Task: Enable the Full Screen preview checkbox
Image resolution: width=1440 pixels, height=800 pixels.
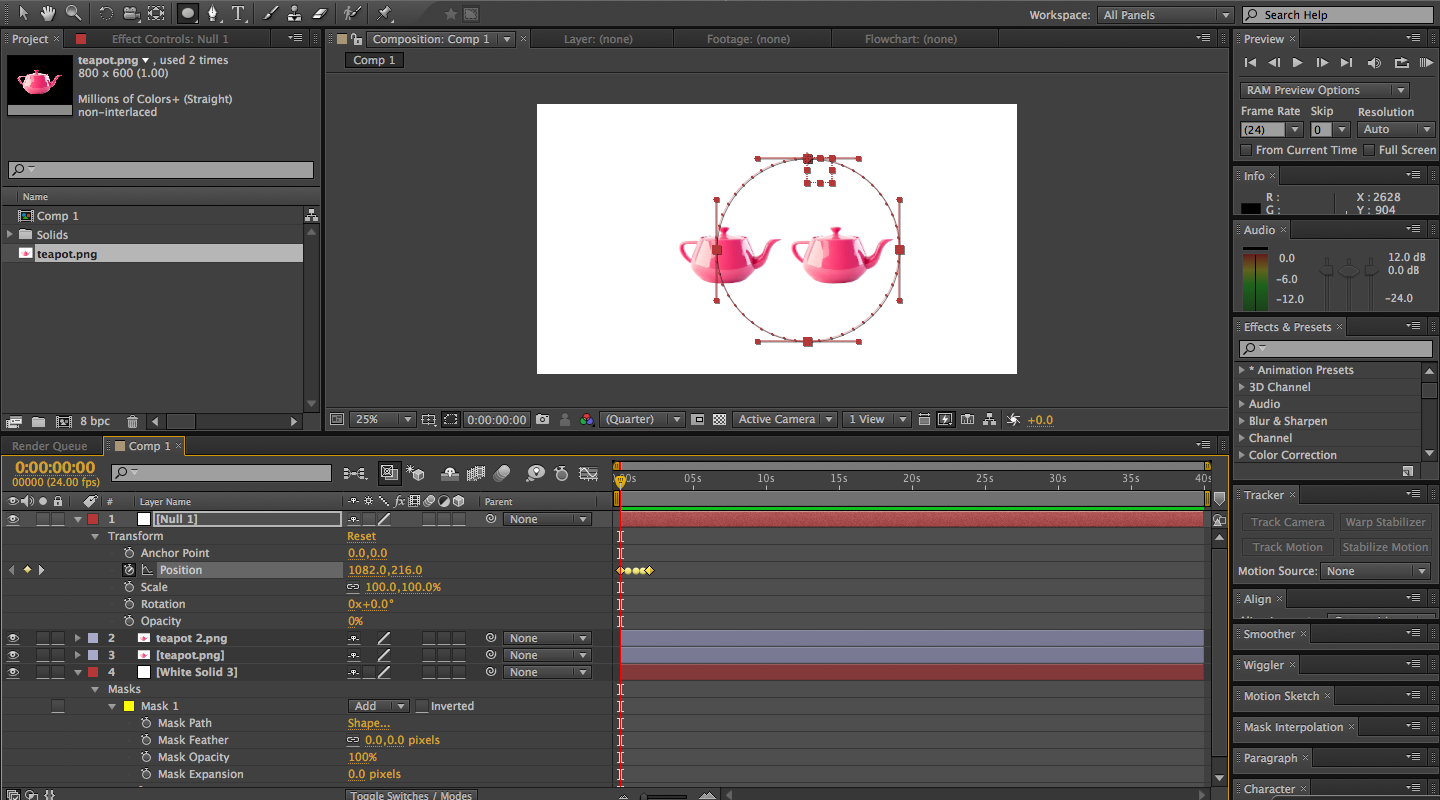Action: coord(1369,150)
